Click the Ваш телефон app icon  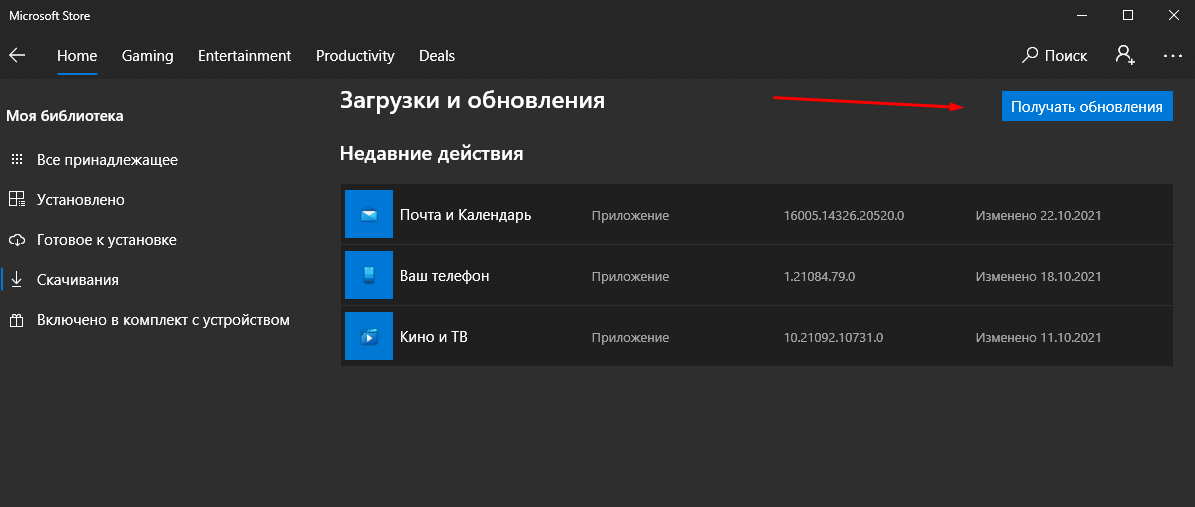click(x=369, y=275)
